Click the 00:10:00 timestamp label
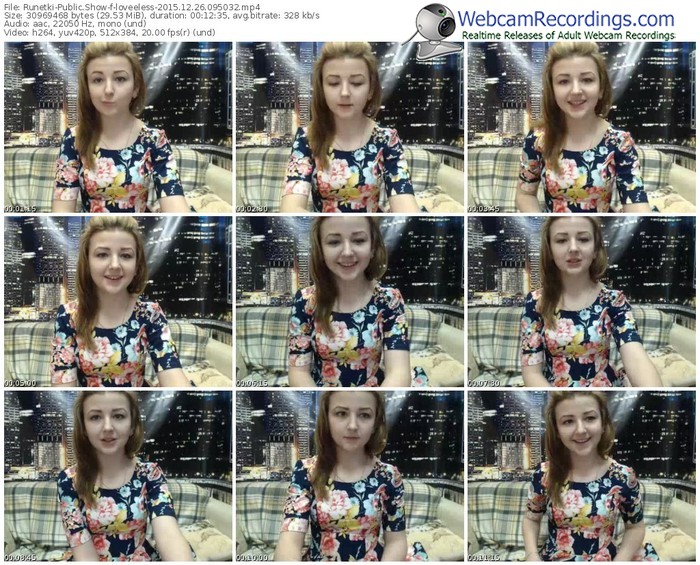The image size is (700, 565). (252, 555)
